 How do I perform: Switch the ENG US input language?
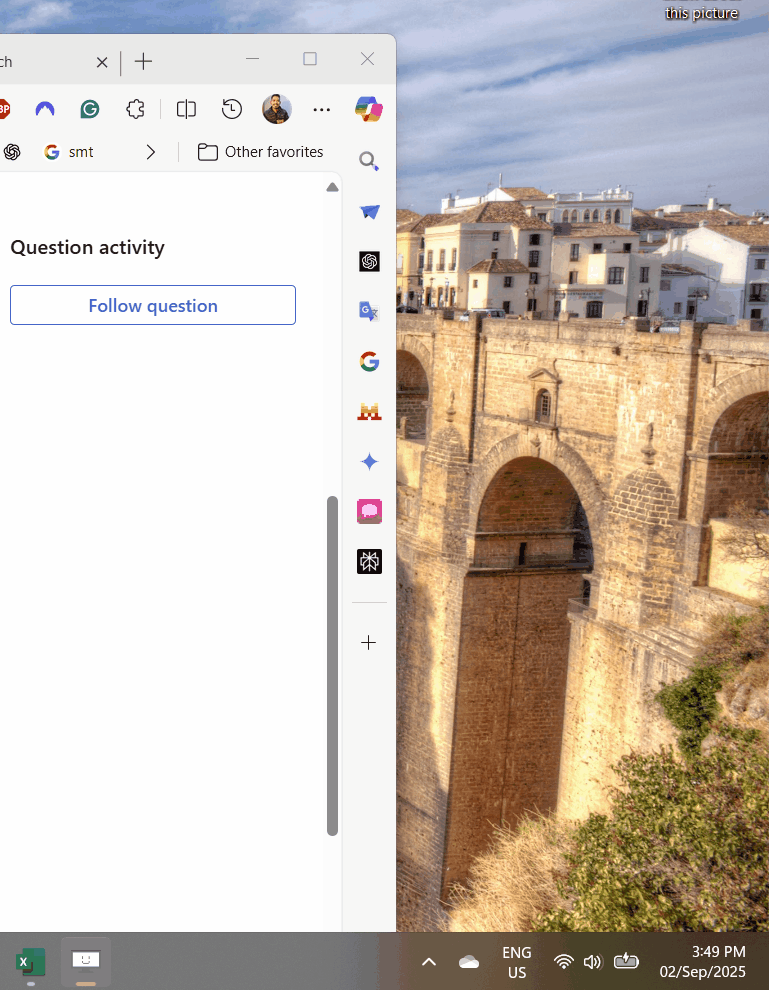pos(516,962)
